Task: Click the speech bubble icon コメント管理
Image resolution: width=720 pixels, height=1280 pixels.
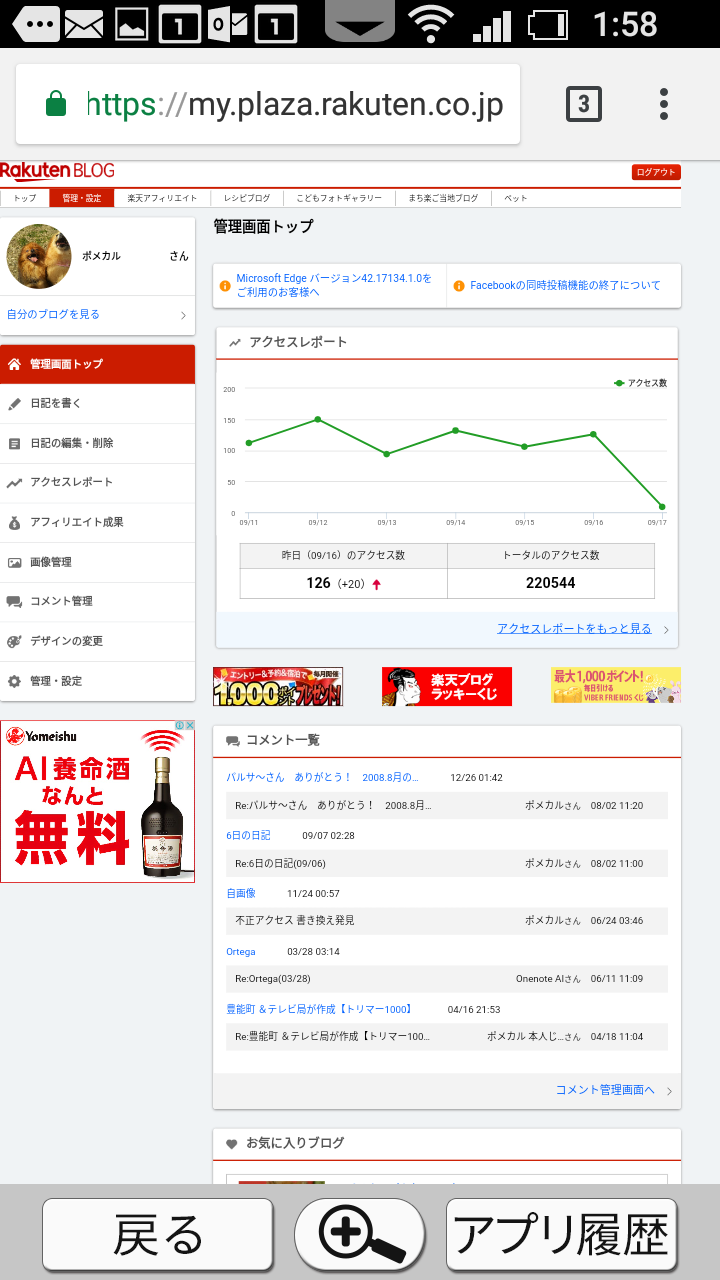Action: (14, 602)
